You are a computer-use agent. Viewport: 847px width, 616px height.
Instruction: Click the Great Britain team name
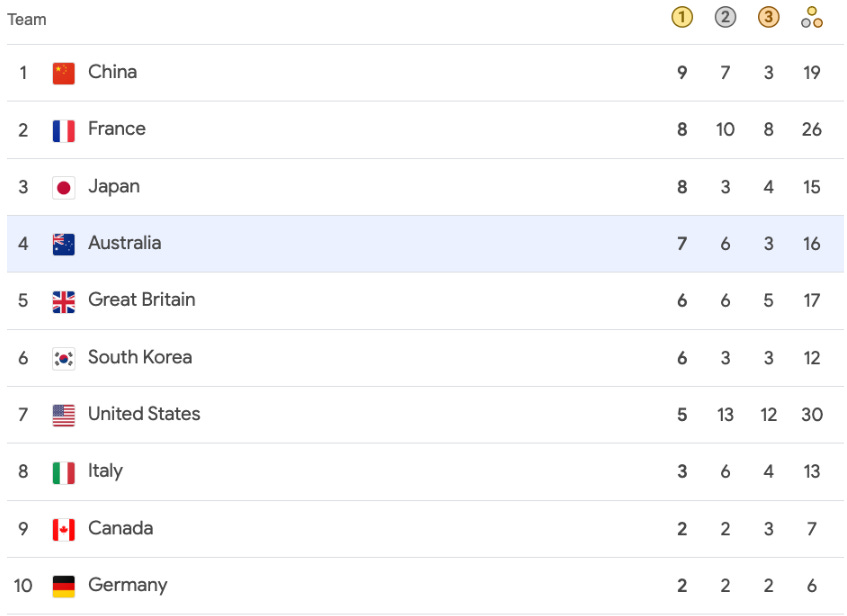[142, 300]
